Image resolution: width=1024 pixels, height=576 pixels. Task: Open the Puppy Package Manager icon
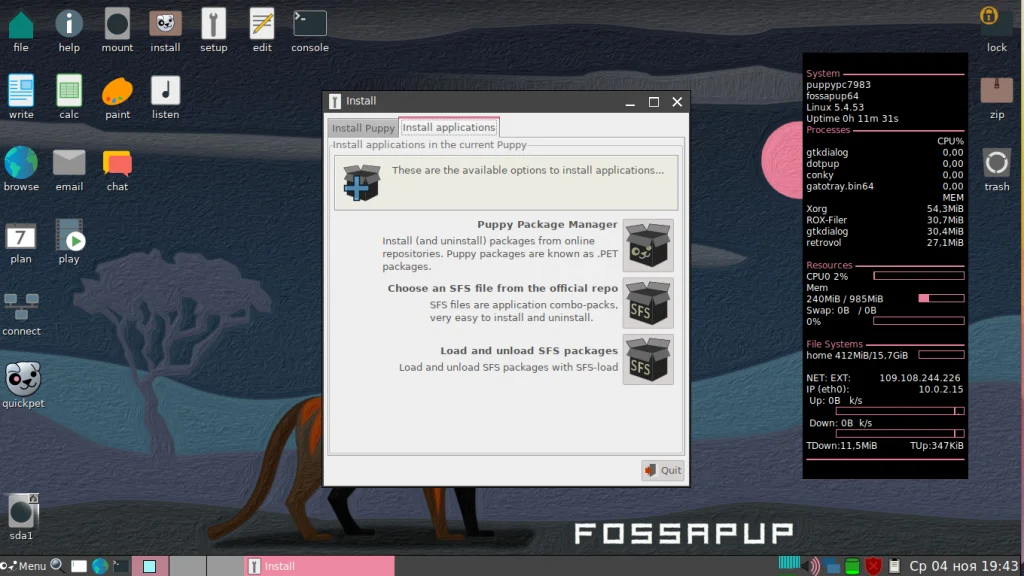pyautogui.click(x=648, y=245)
